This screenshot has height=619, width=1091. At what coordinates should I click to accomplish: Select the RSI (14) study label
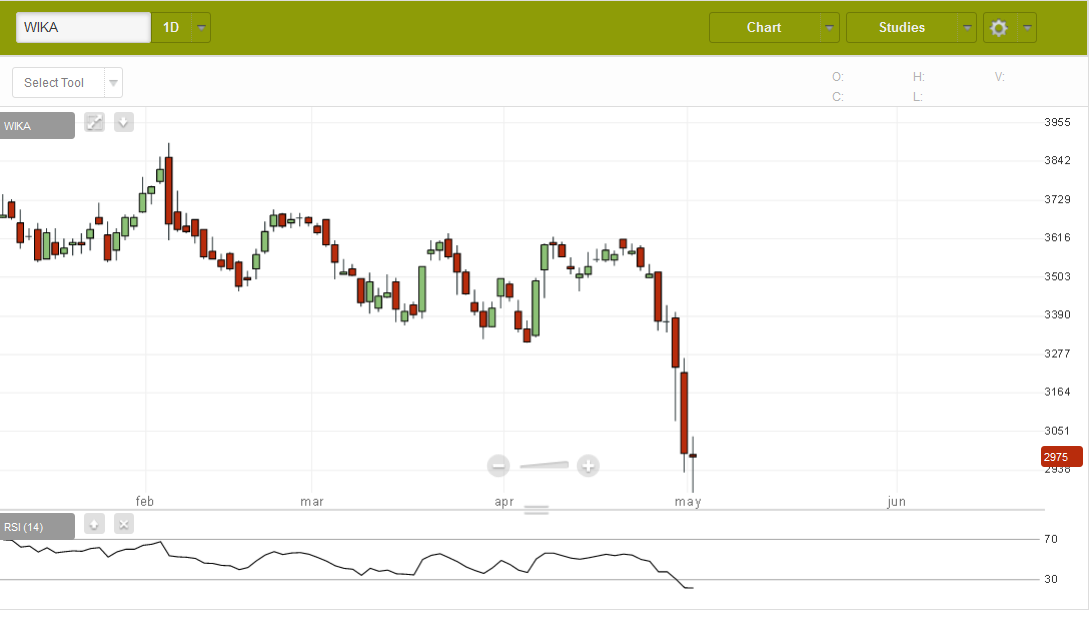point(36,527)
